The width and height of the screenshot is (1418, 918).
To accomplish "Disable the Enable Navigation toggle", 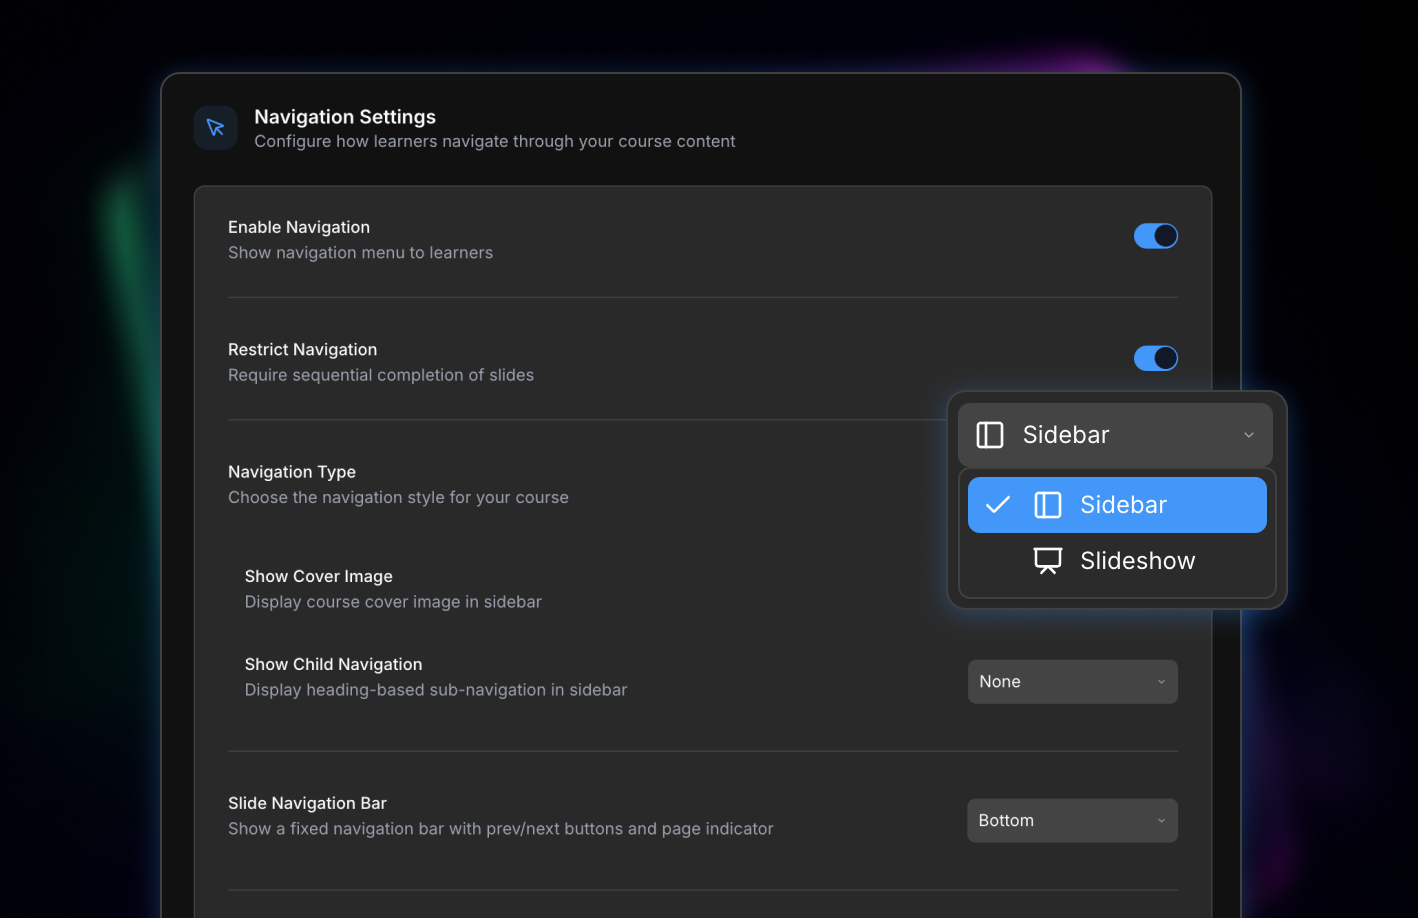I will [x=1155, y=236].
